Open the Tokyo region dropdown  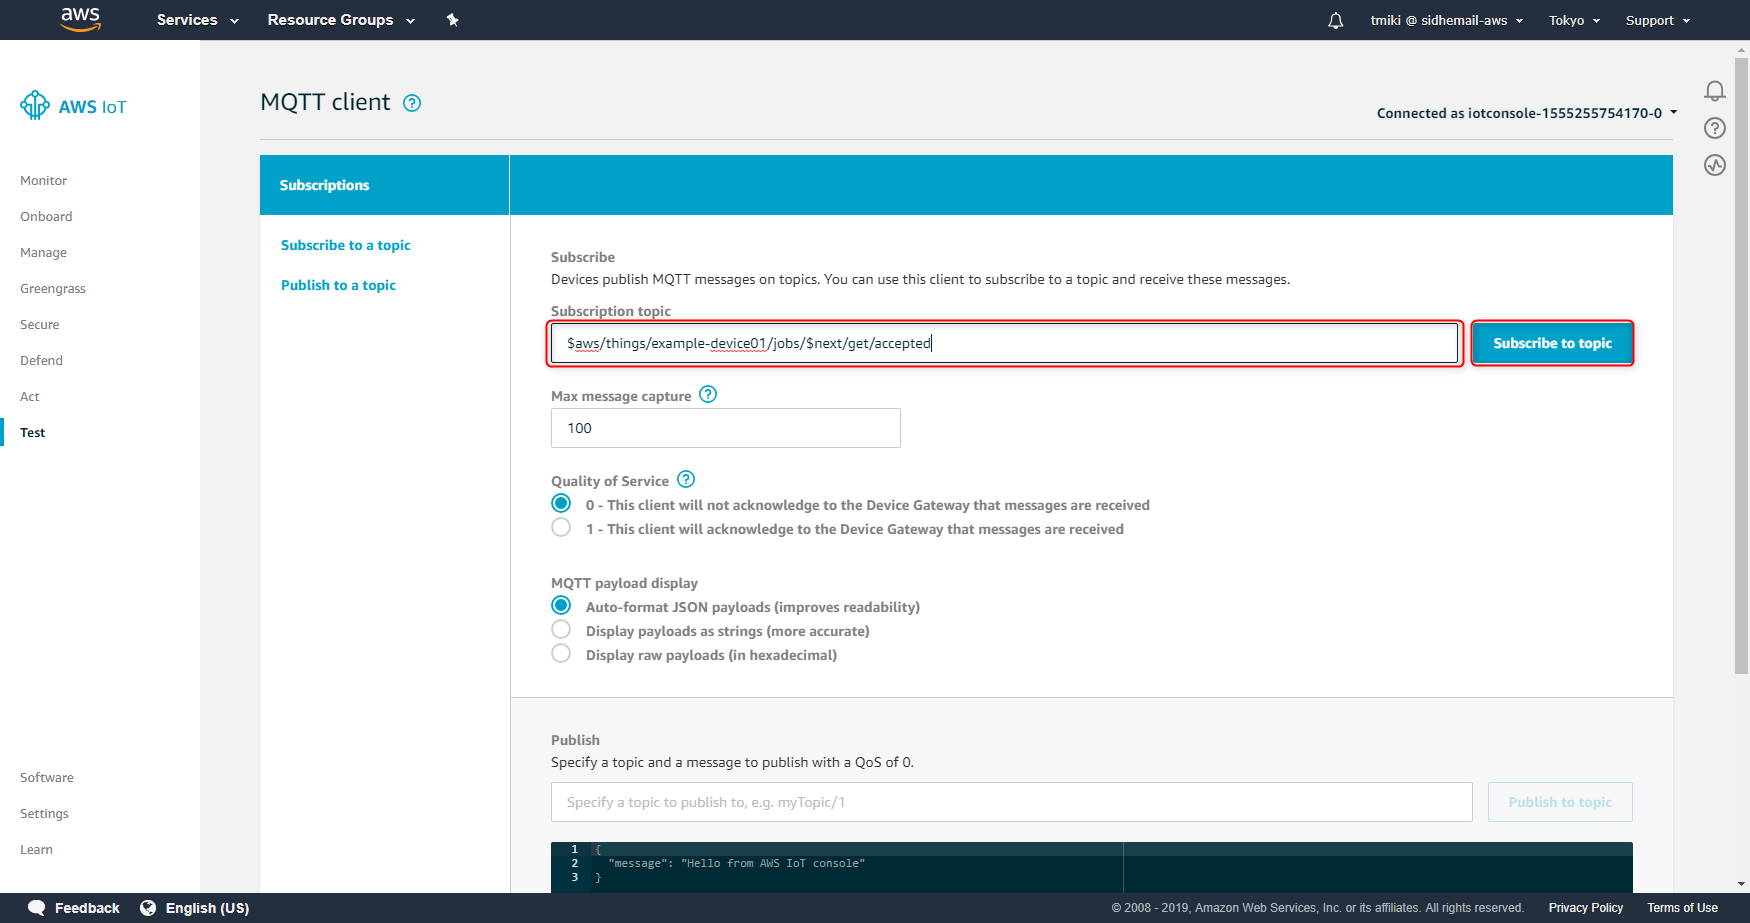1574,20
